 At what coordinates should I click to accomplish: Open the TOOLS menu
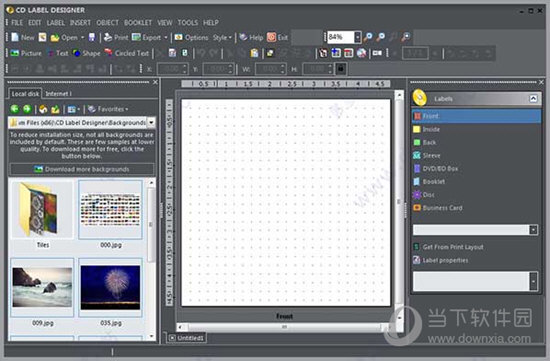pyautogui.click(x=188, y=23)
